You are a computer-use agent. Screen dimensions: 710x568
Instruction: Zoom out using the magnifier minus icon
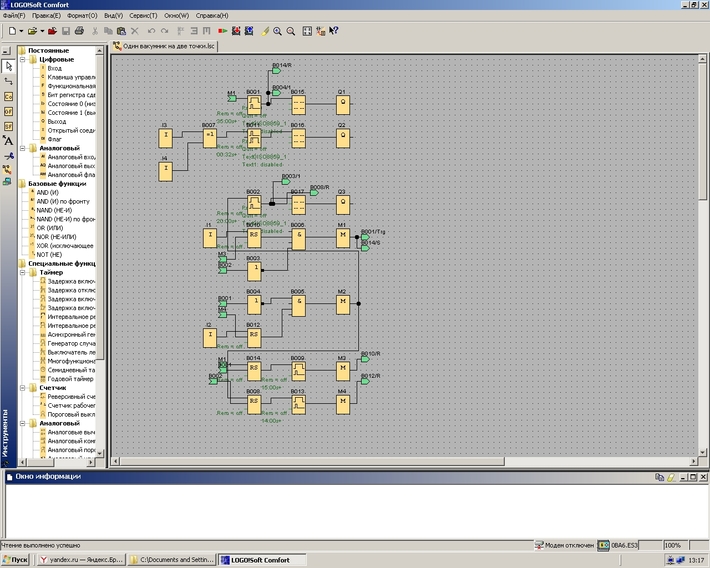pos(291,31)
